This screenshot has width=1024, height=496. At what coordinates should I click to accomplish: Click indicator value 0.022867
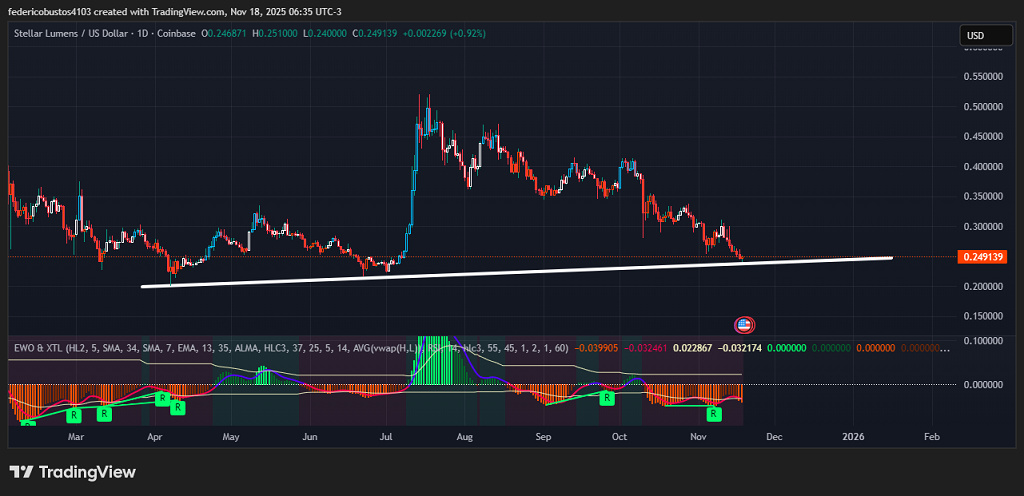692,349
